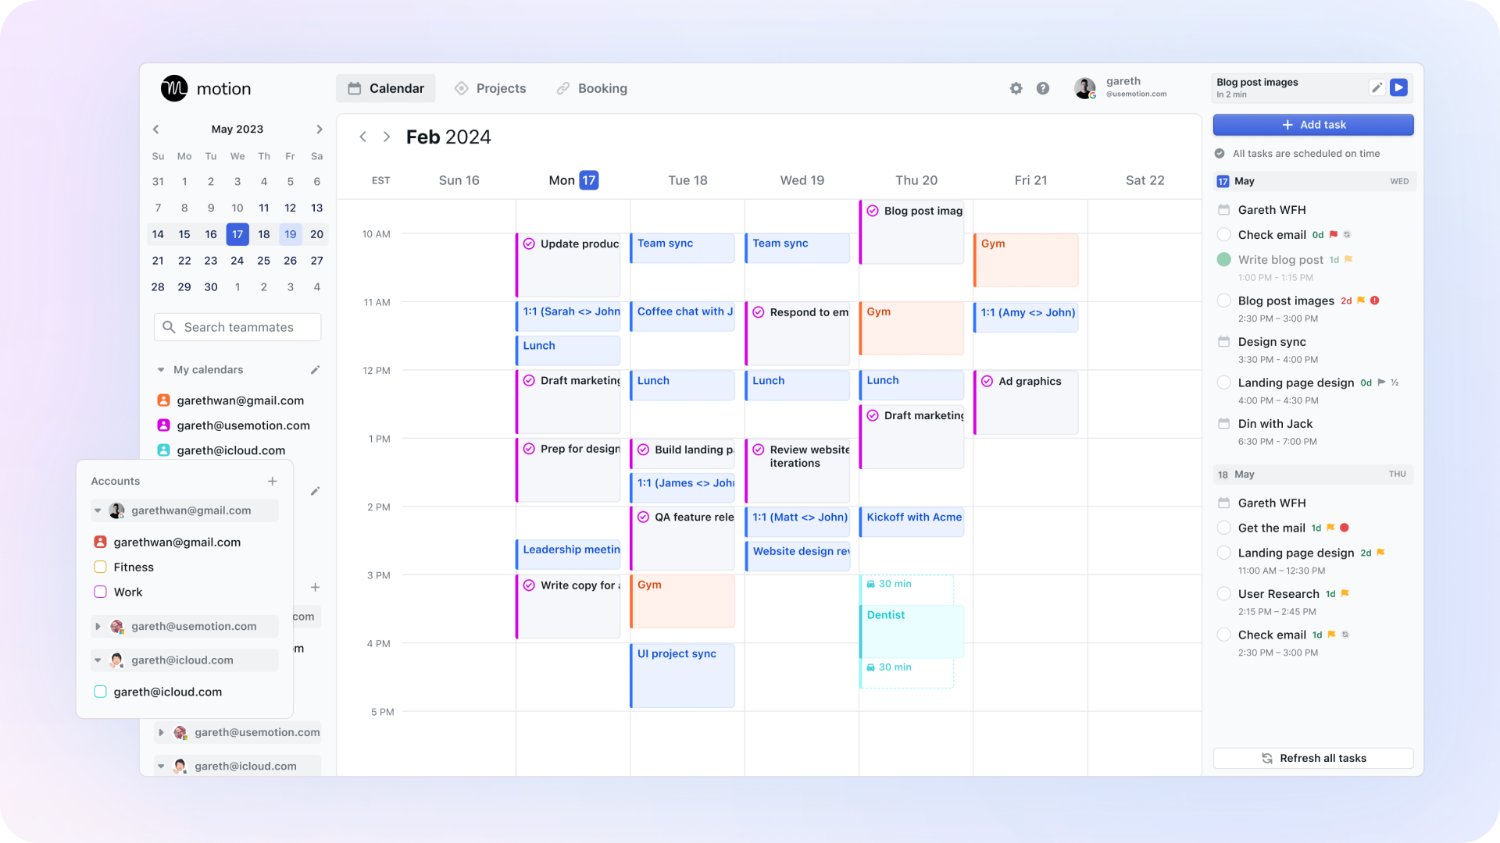1500x843 pixels.
Task: Mark Landing page design task complete
Action: click(x=1223, y=383)
